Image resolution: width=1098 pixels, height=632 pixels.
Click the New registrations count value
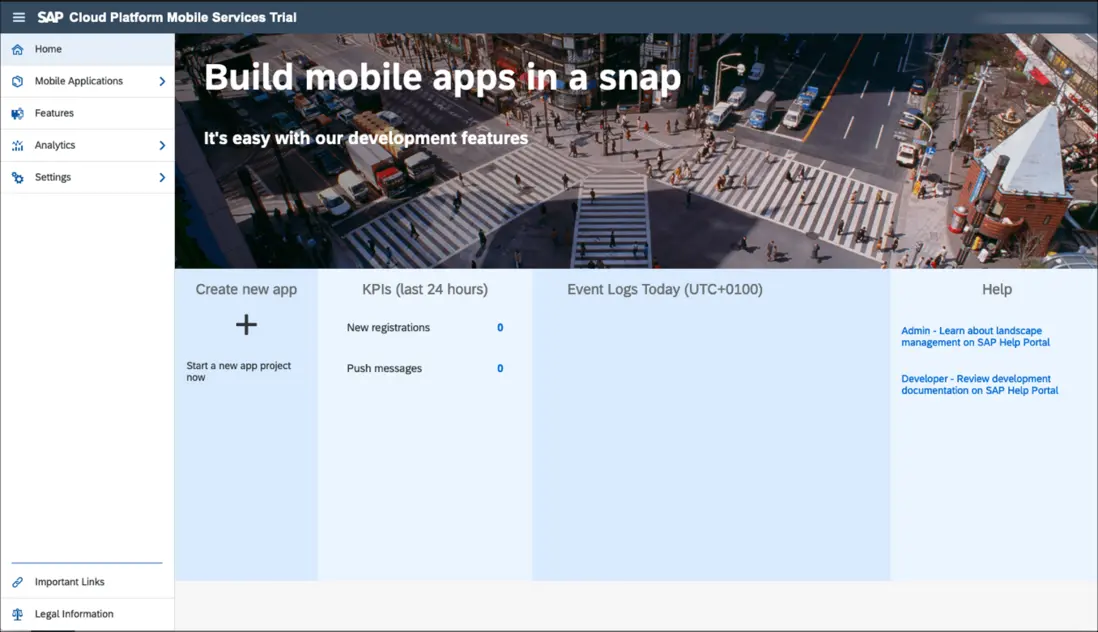[x=500, y=328]
